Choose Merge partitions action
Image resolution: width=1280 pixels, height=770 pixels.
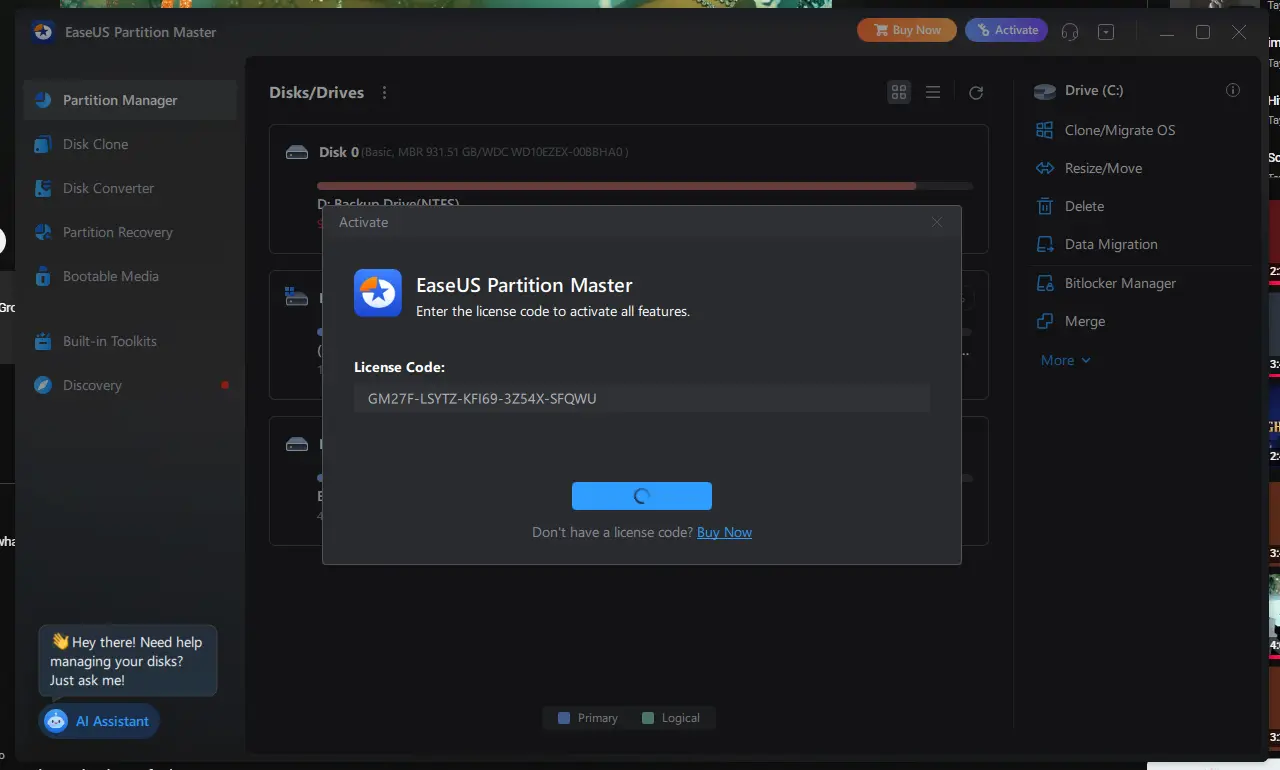click(1085, 321)
